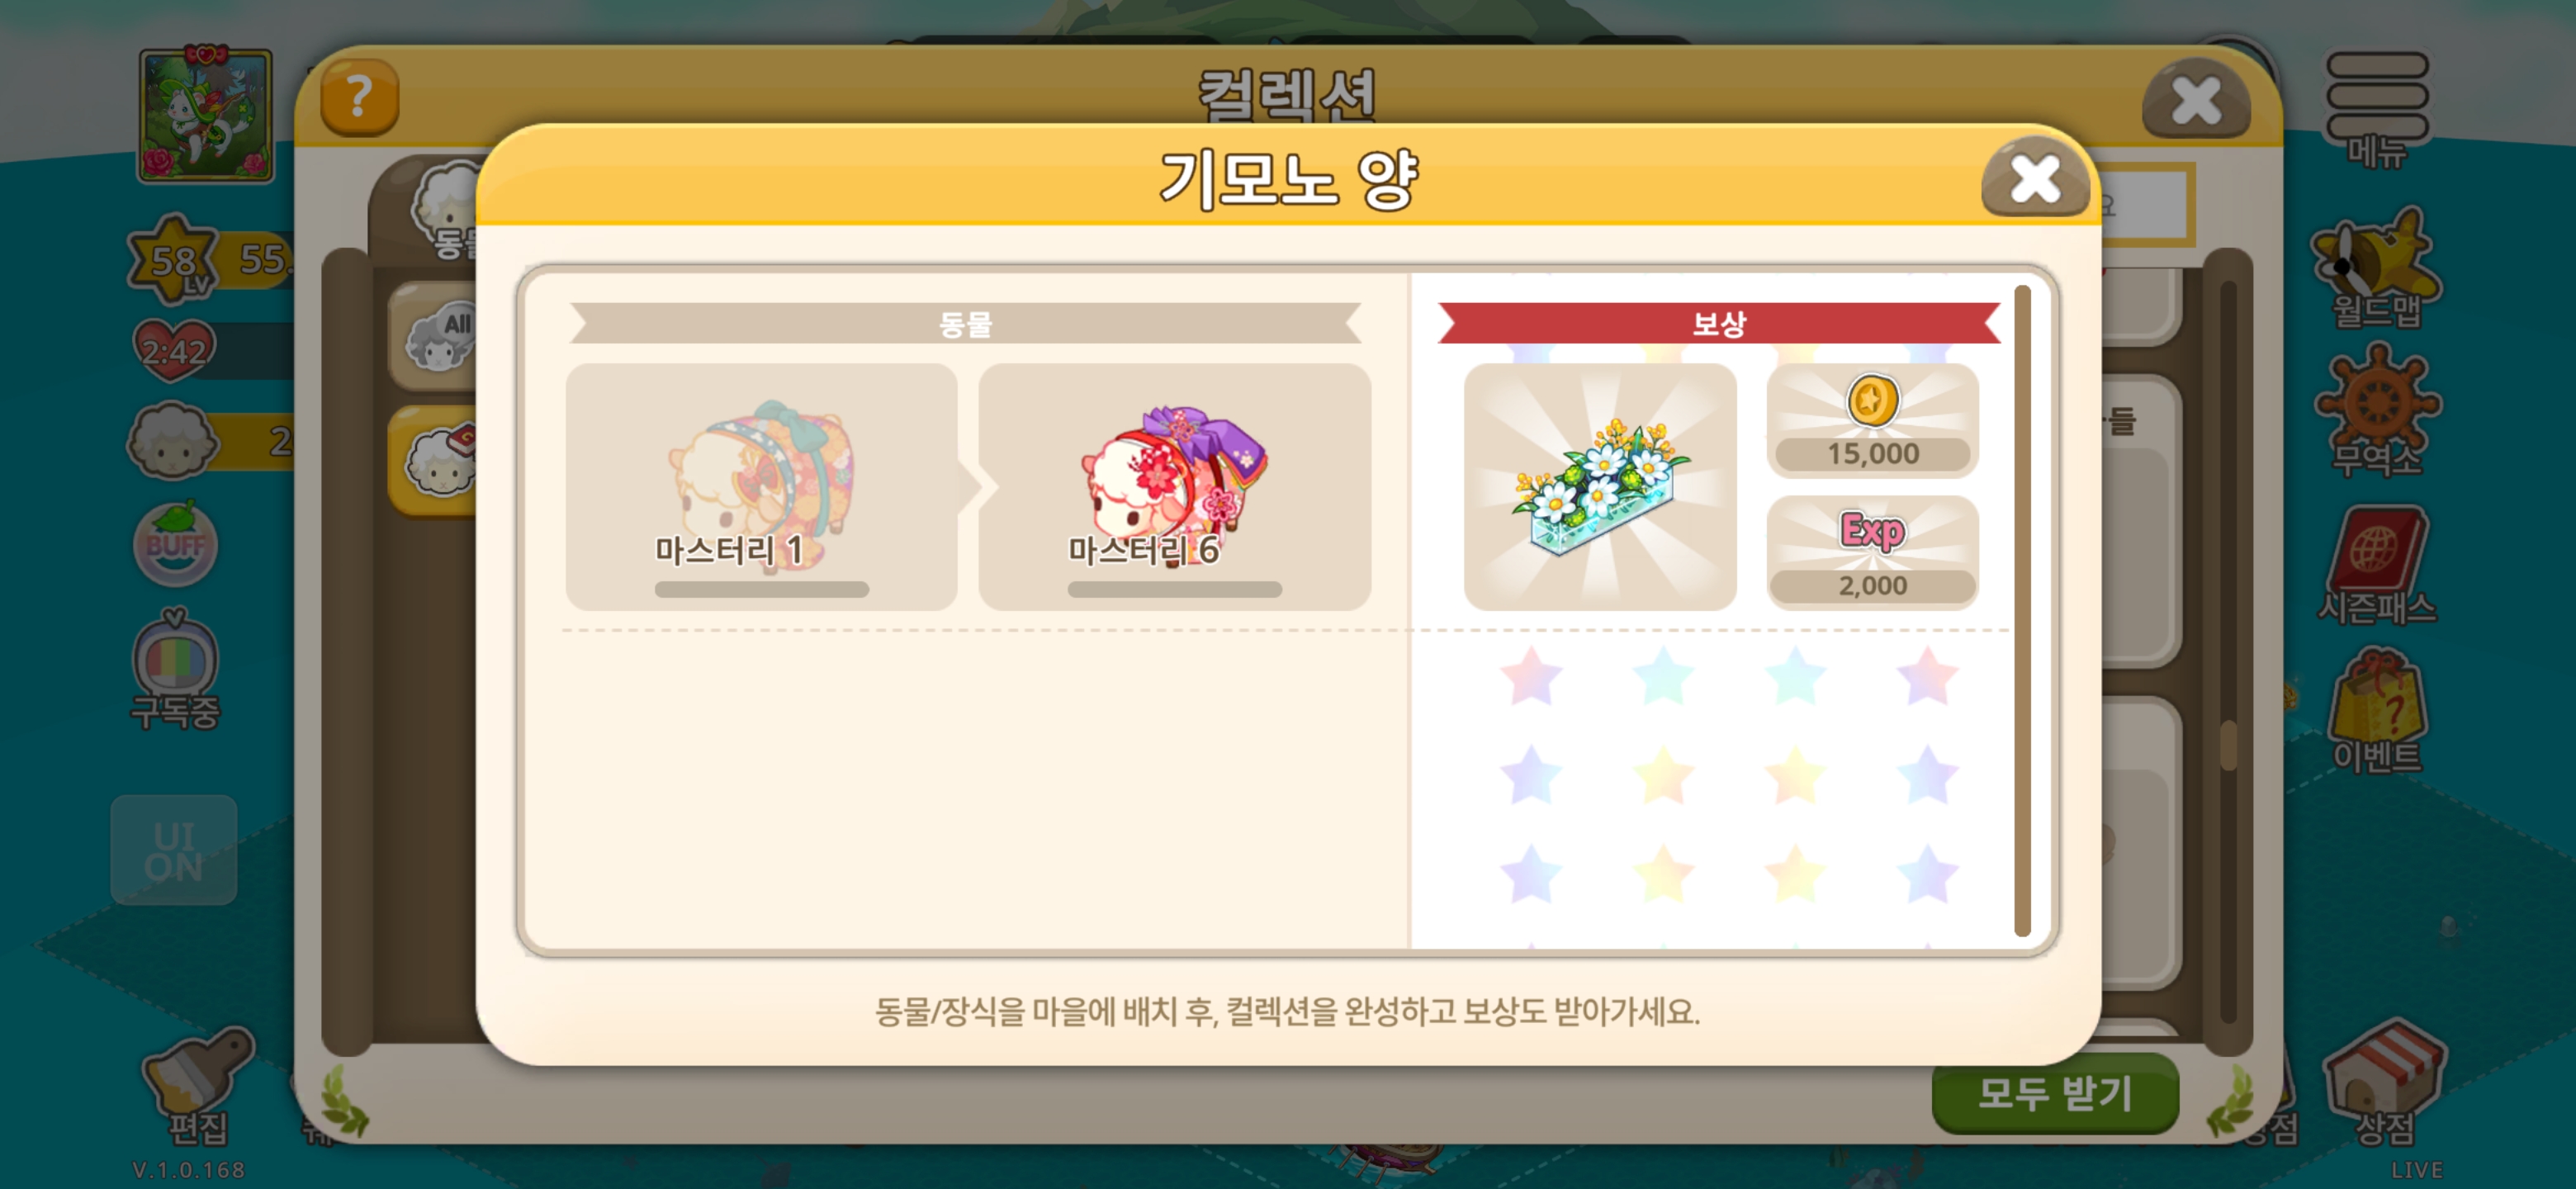Select the 마스터리 6 kimono sheep card
This screenshot has height=1189, width=2576.
(1174, 487)
